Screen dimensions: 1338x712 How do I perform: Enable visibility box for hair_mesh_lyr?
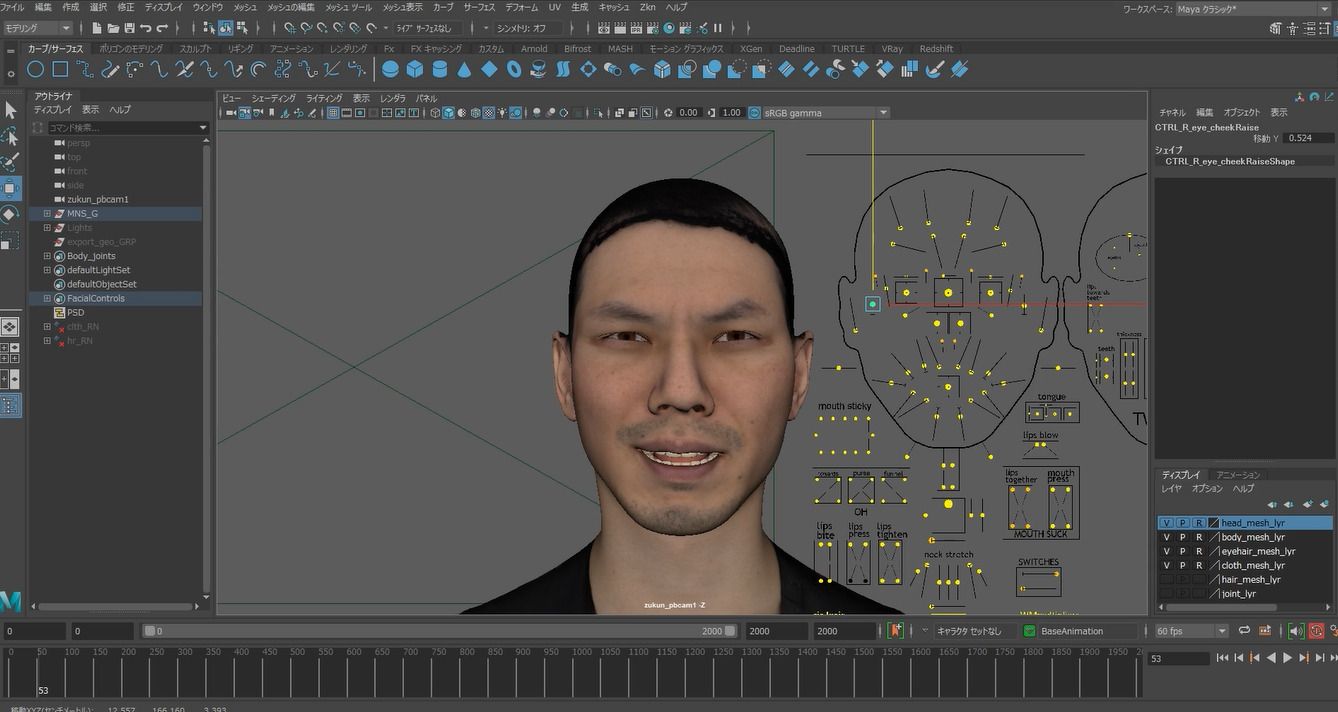pos(1166,579)
